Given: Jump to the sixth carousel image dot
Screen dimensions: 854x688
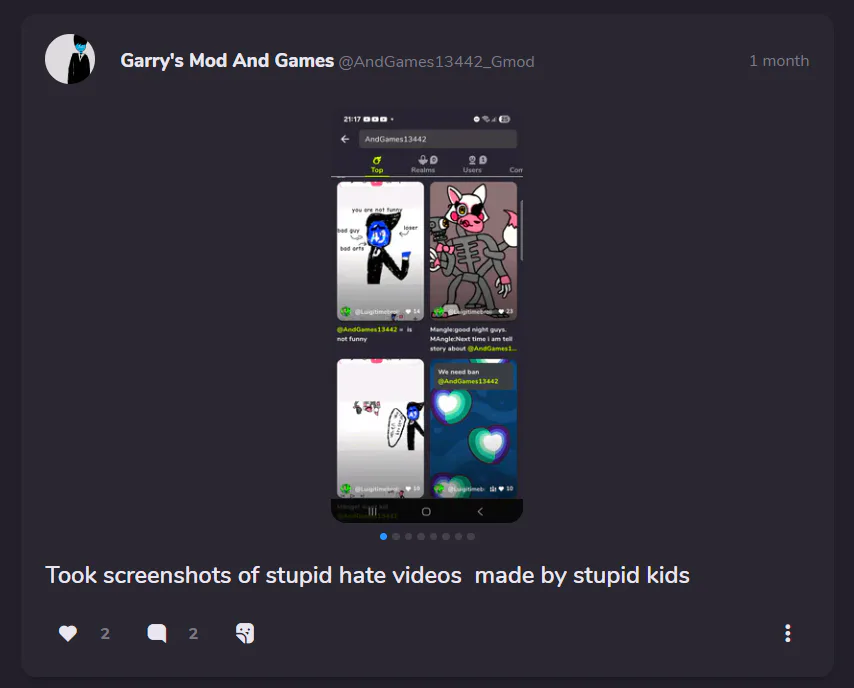Looking at the screenshot, I should [x=446, y=537].
